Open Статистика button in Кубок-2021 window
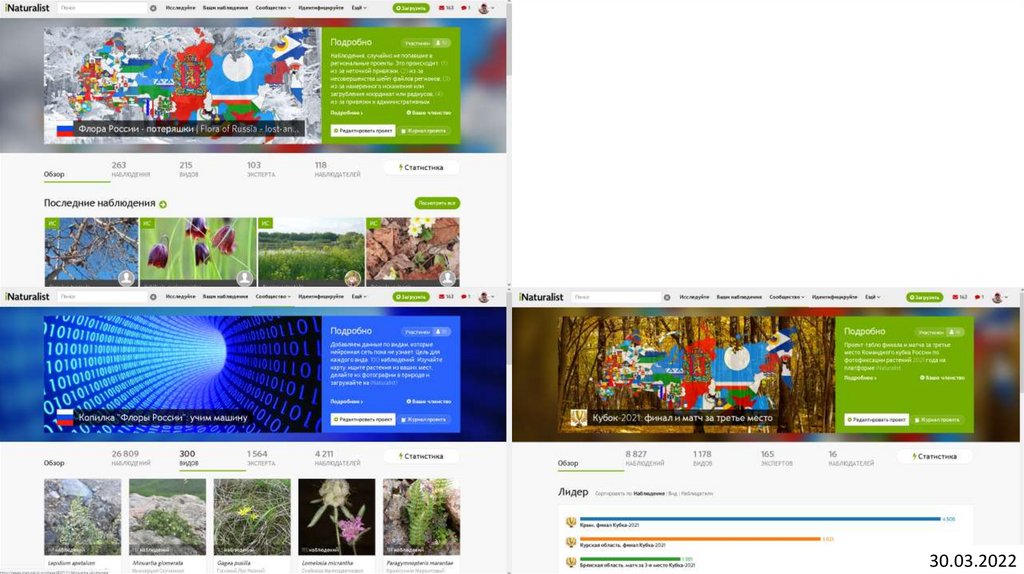This screenshot has height=574, width=1024. [x=935, y=456]
